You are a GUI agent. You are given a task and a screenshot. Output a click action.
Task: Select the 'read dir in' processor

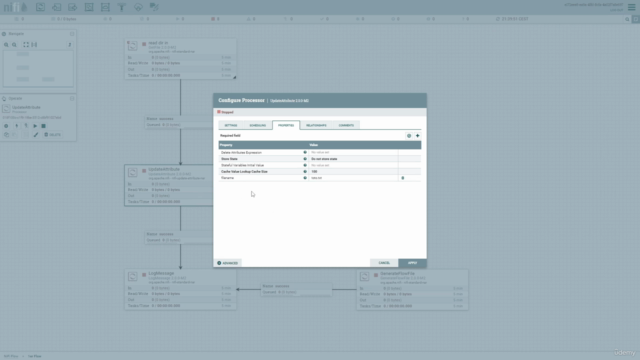(x=180, y=59)
